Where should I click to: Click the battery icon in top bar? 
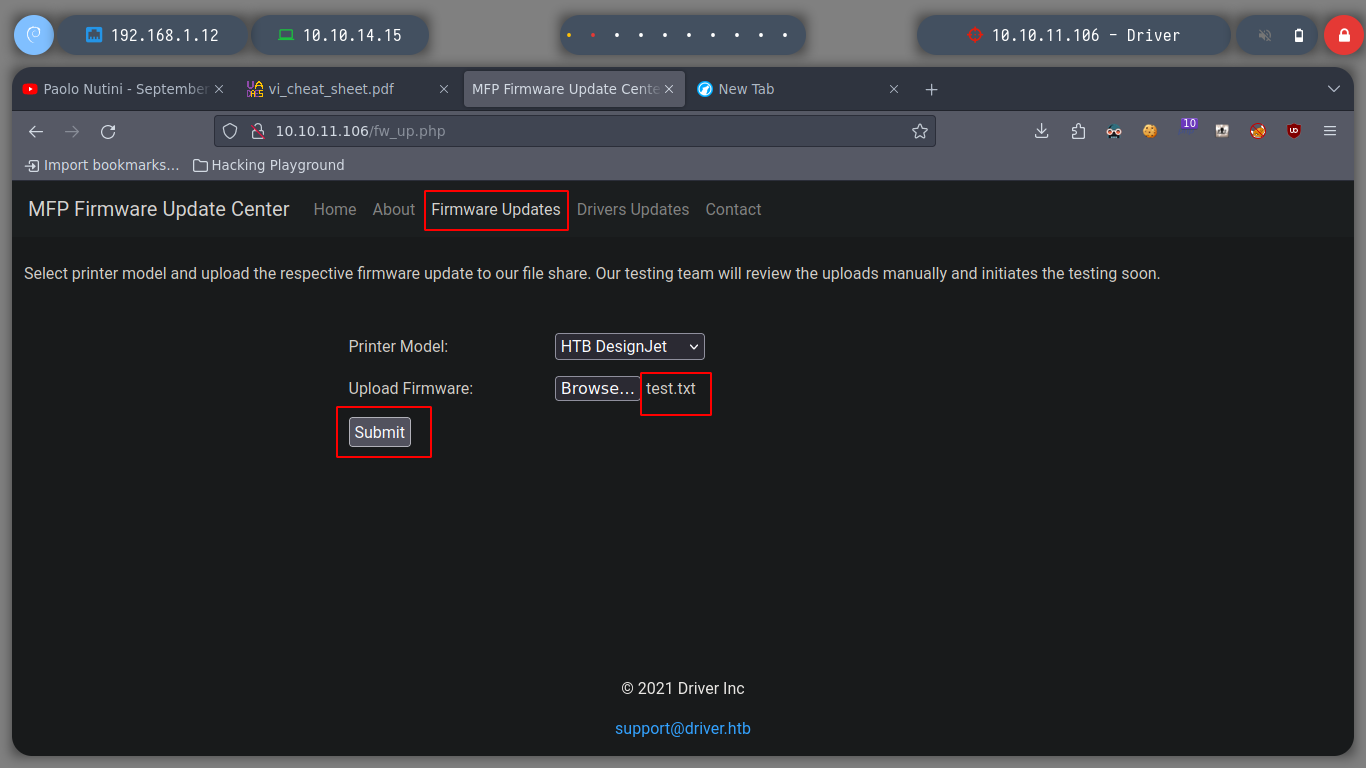[1299, 35]
